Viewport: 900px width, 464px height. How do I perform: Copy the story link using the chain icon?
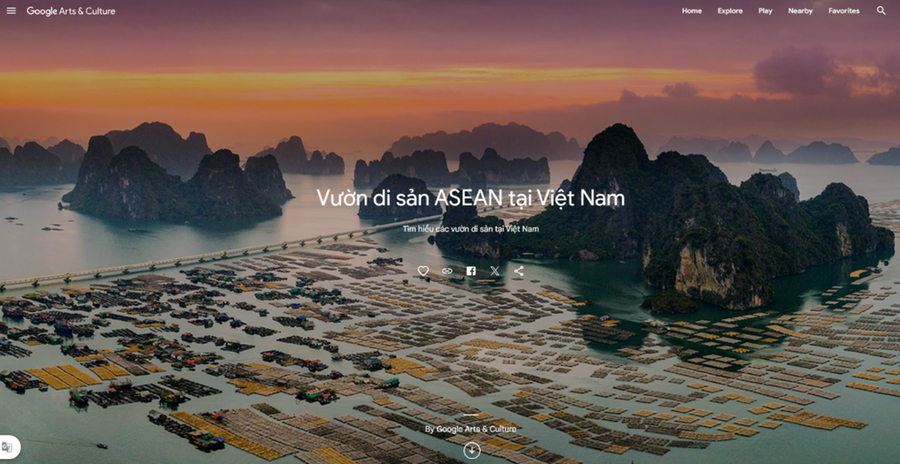coord(447,271)
